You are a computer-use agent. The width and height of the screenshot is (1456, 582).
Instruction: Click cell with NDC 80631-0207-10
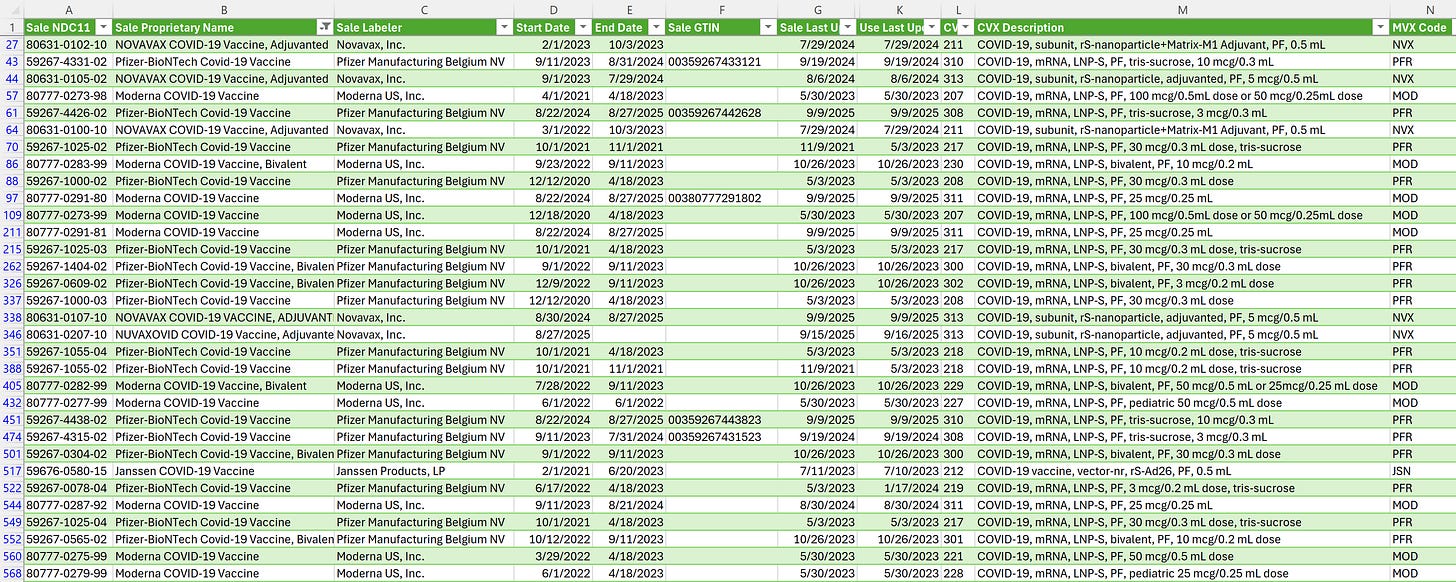pyautogui.click(x=68, y=334)
